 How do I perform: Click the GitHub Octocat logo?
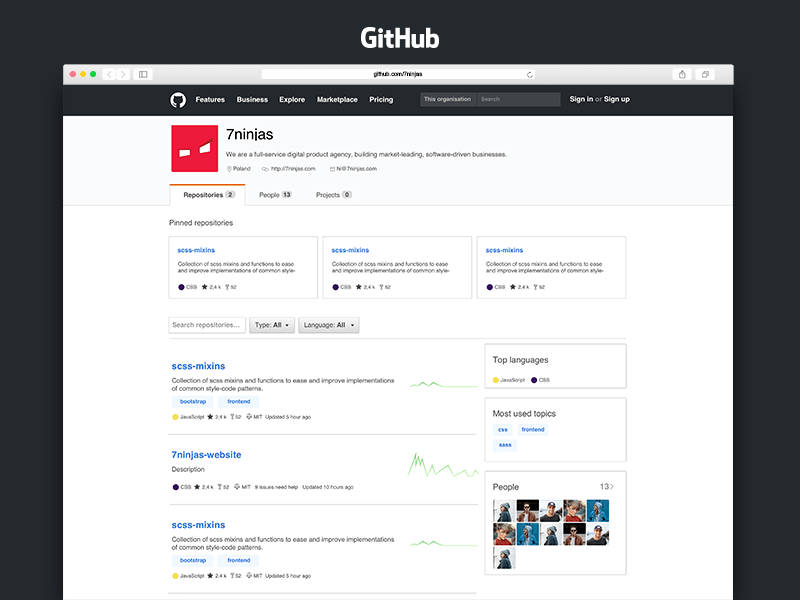coord(178,100)
